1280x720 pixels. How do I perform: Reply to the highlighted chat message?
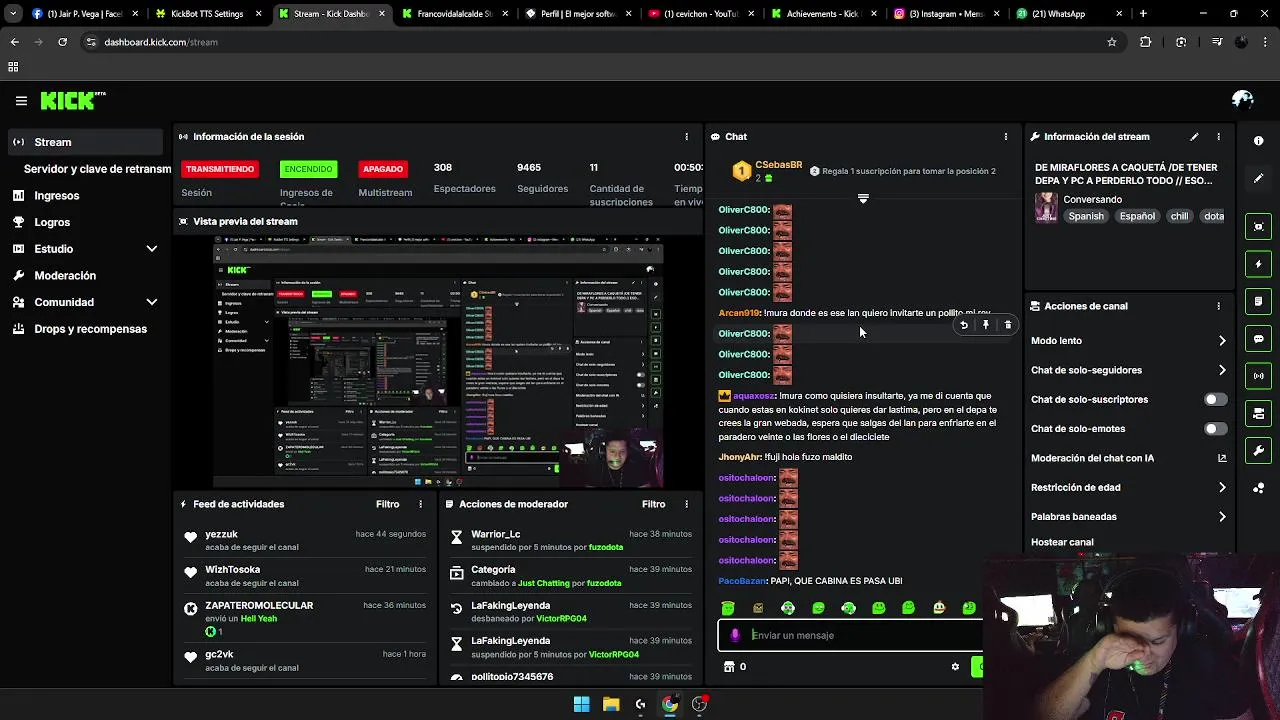coord(964,325)
